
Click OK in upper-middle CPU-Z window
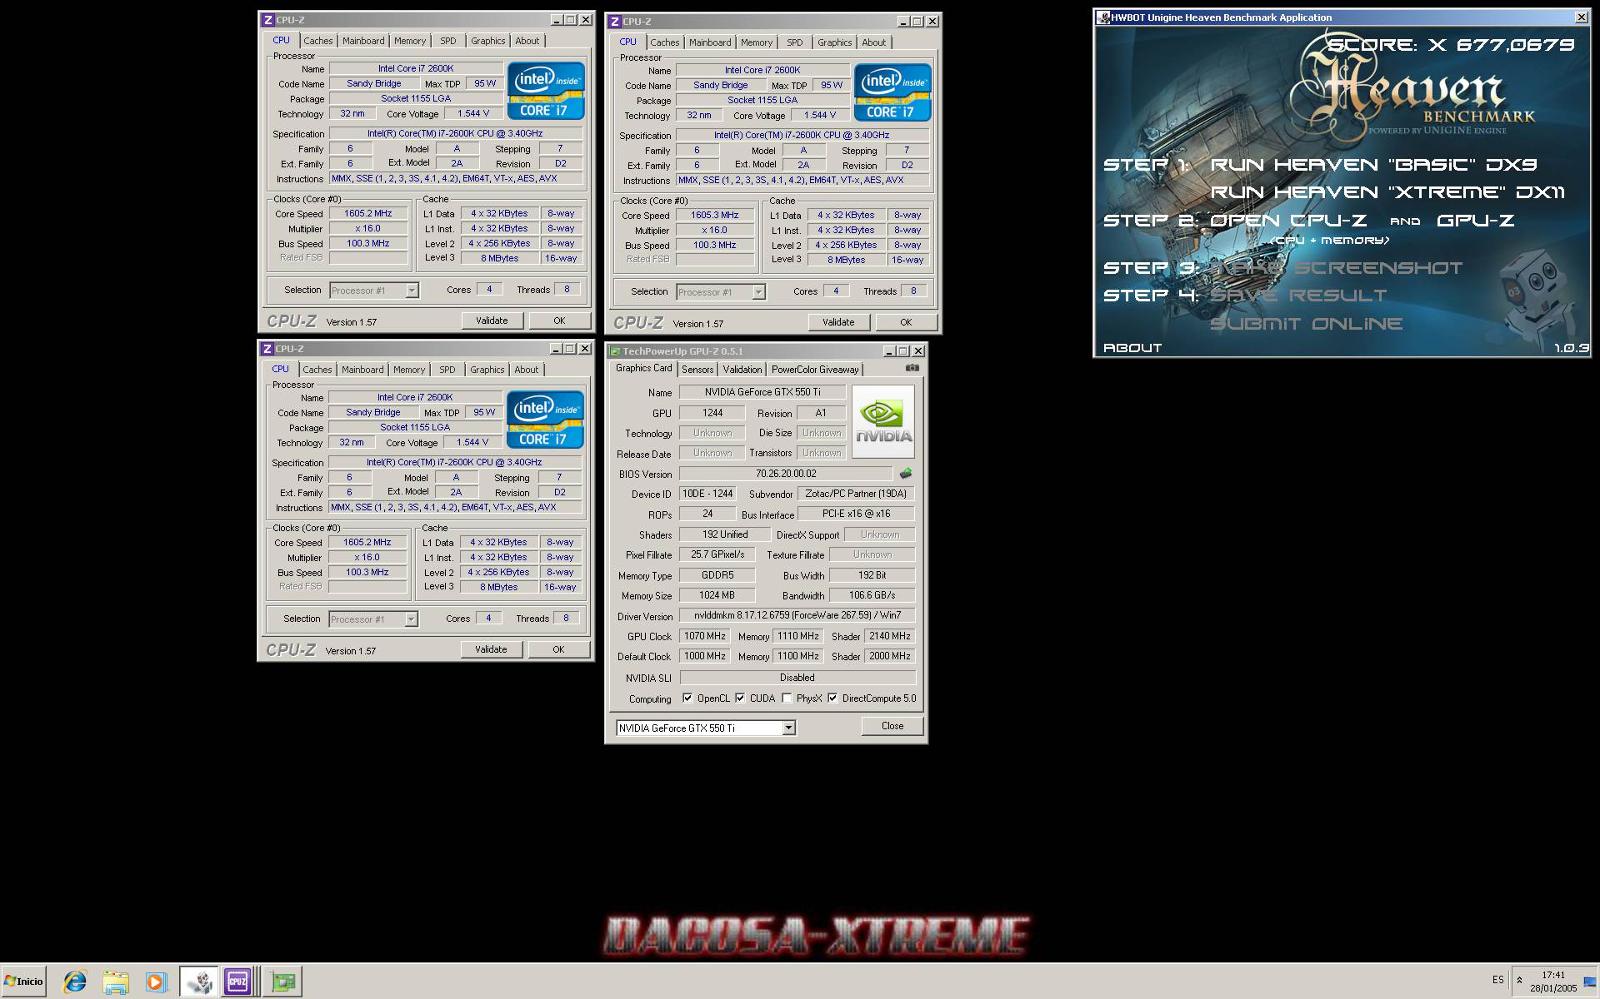pyautogui.click(x=905, y=322)
